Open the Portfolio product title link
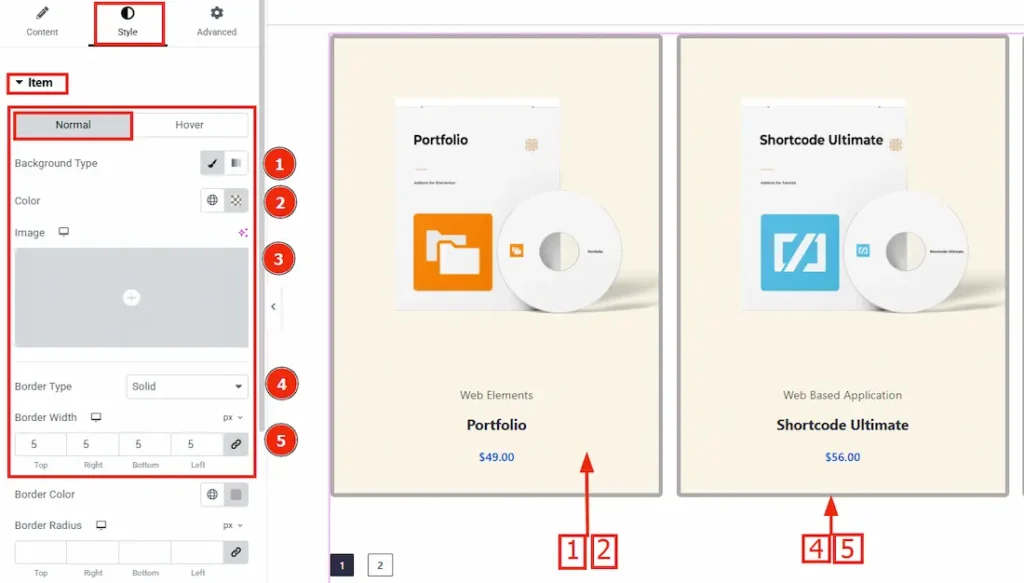The height and width of the screenshot is (583, 1024). [x=496, y=425]
